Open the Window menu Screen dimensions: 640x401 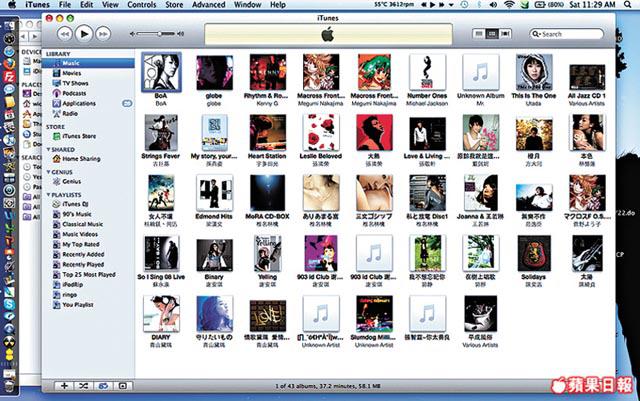tap(247, 5)
